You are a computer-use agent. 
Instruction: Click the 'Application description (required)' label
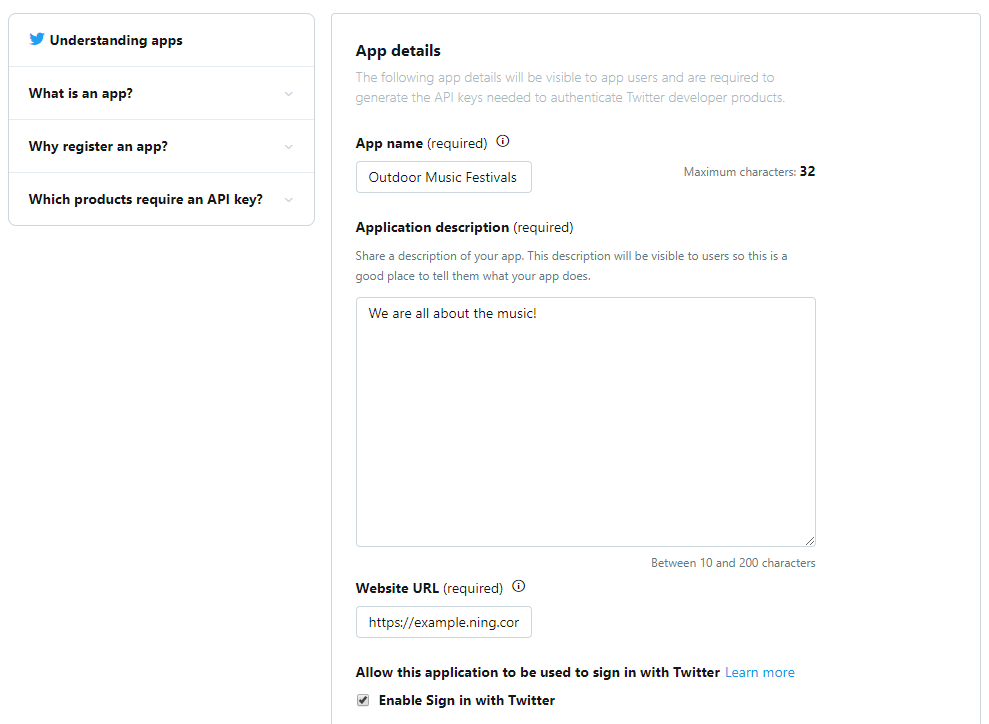(x=464, y=227)
